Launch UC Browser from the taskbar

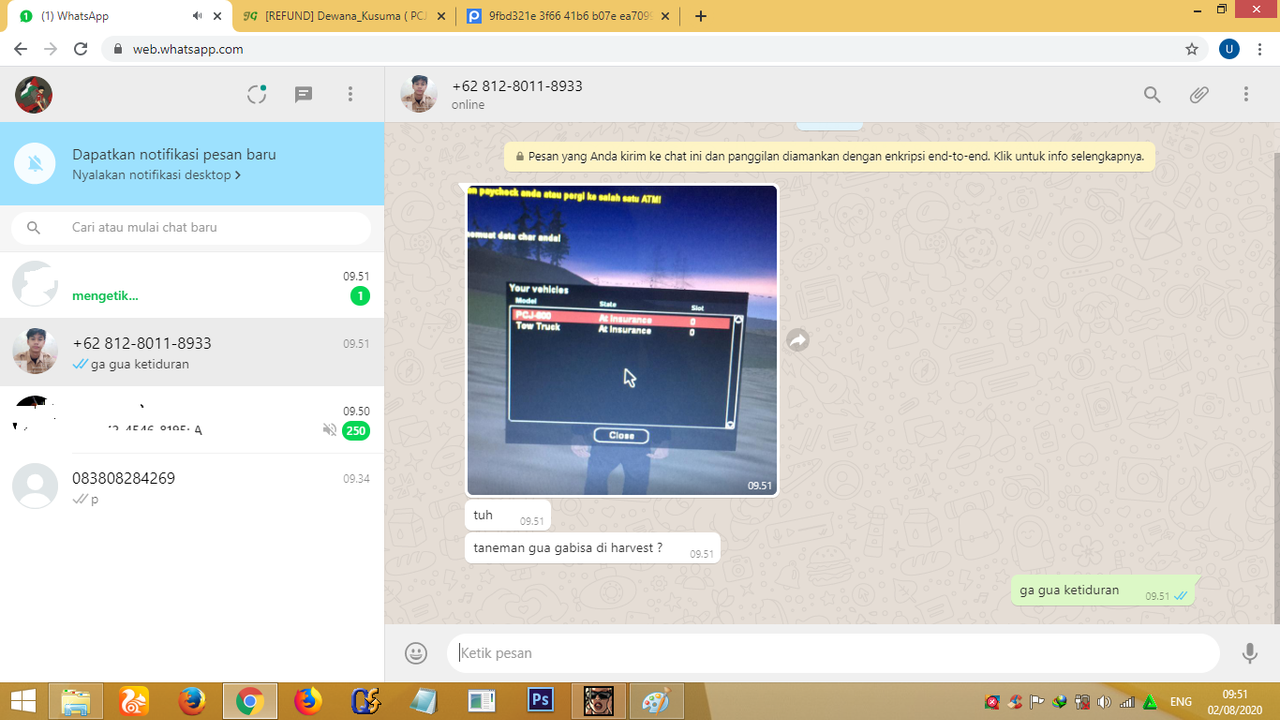point(134,701)
